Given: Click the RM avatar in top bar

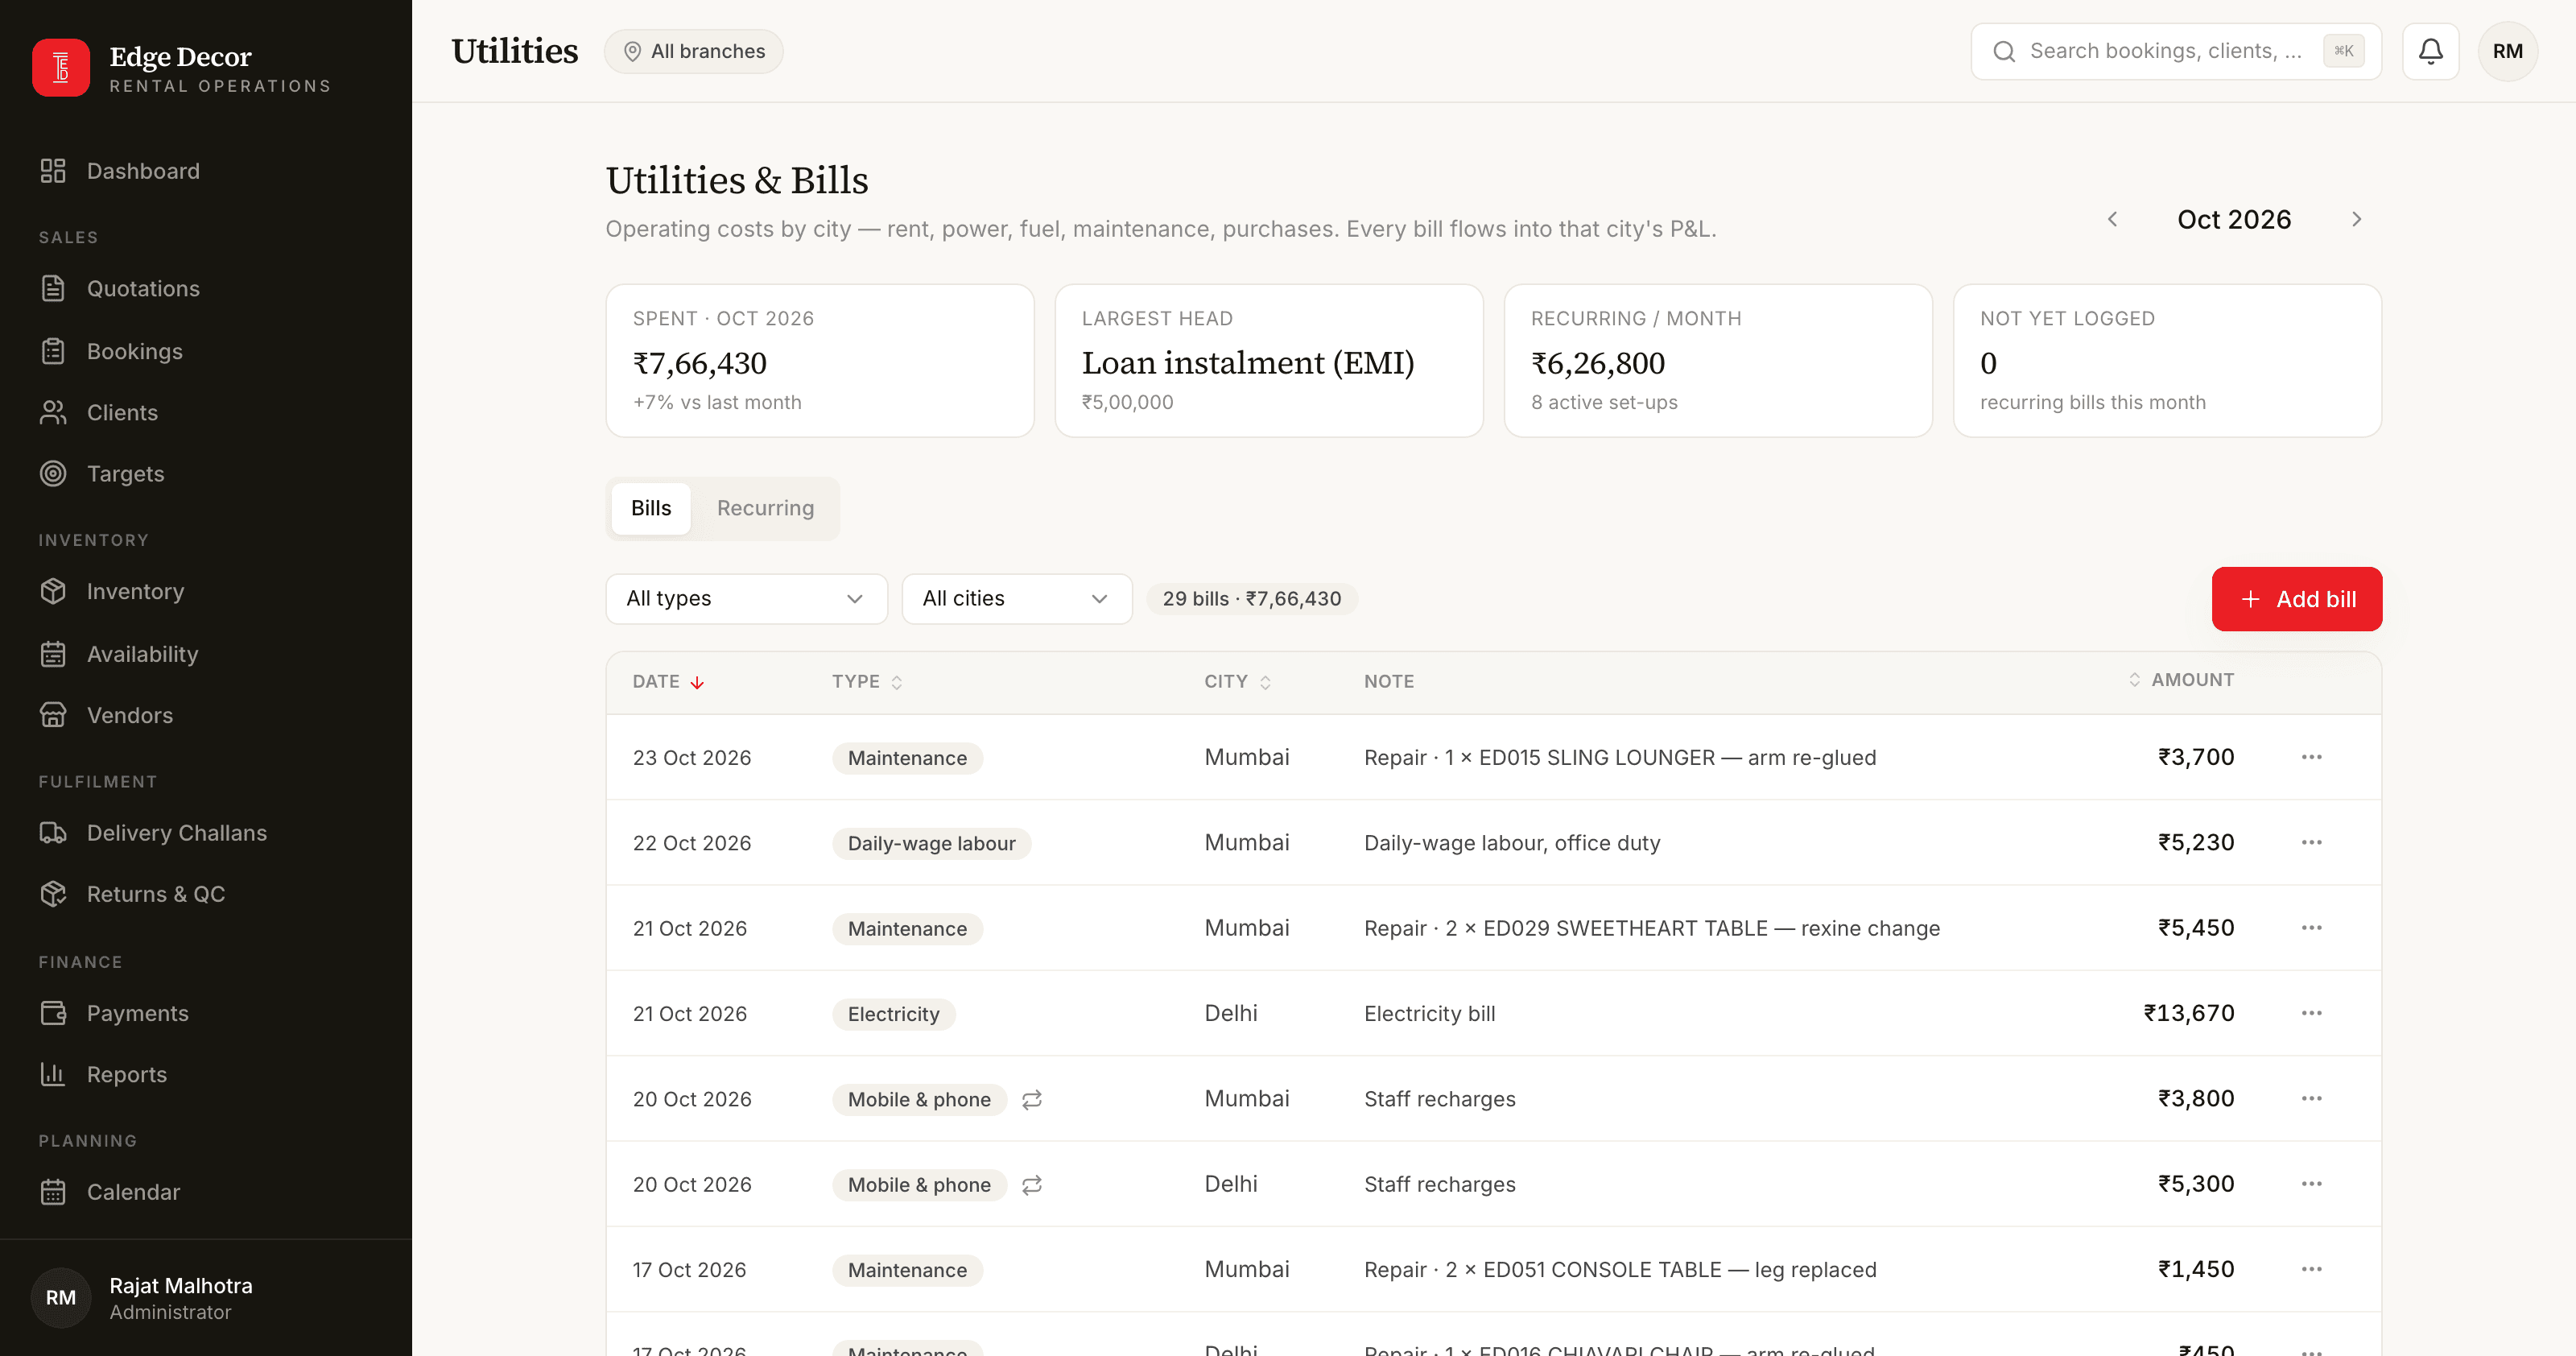Looking at the screenshot, I should [2507, 51].
